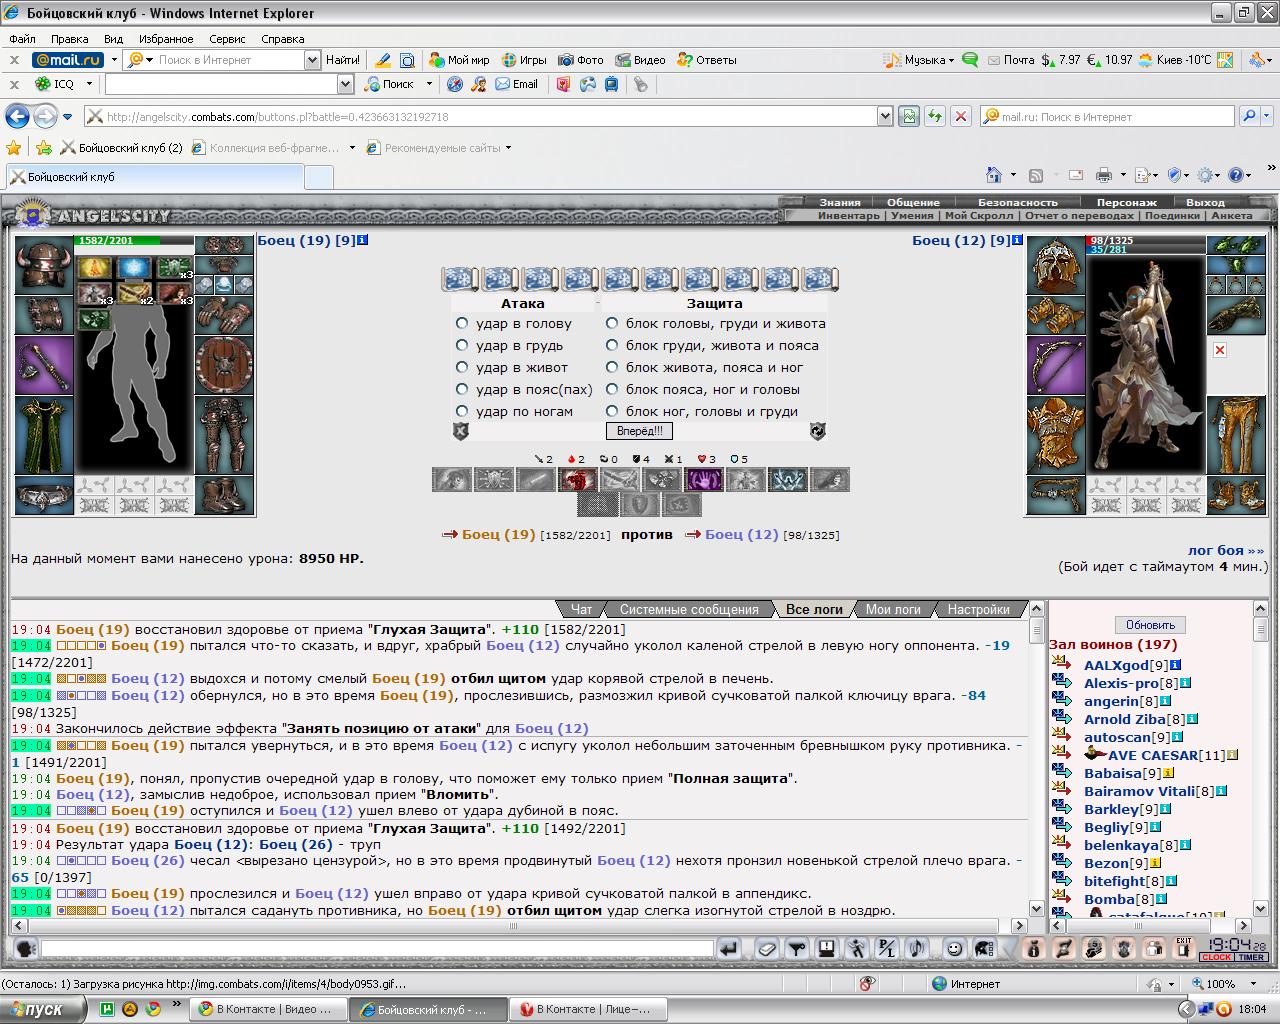
Task: Click the round shield equipment icon
Action: click(223, 365)
